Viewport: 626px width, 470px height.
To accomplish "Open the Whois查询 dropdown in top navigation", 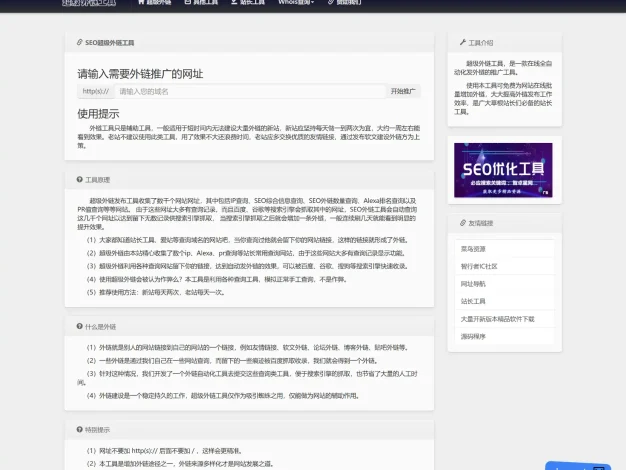I will [x=296, y=2].
